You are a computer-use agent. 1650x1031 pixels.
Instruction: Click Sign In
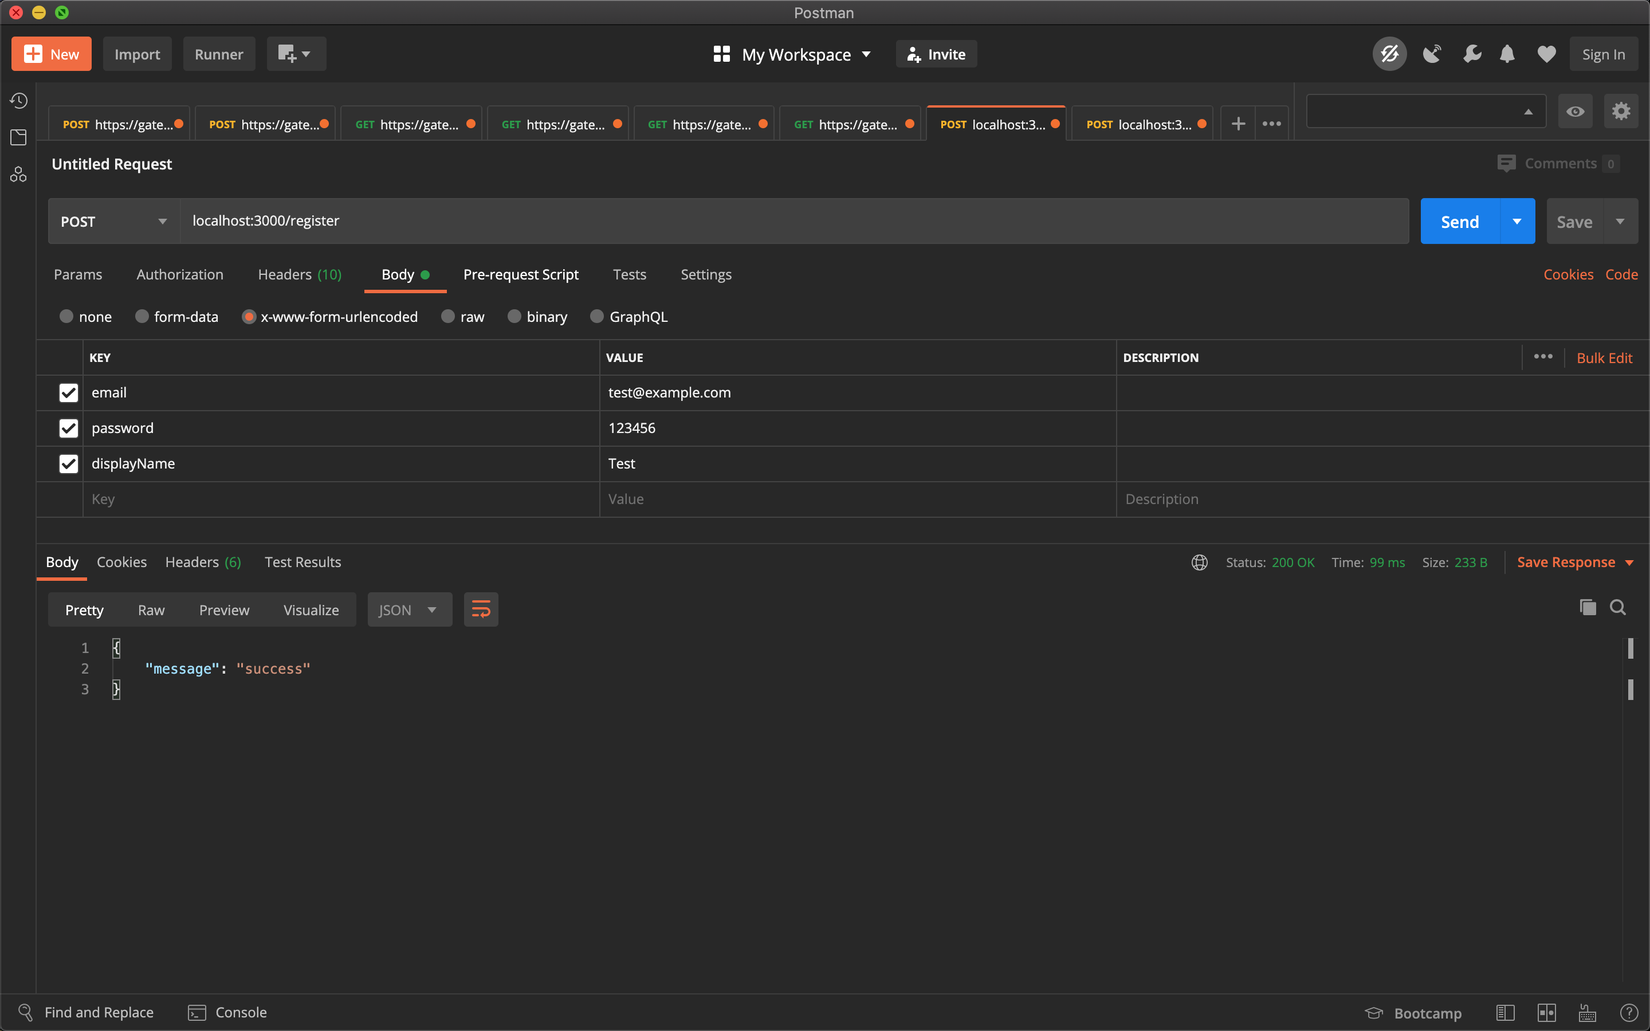(x=1603, y=54)
